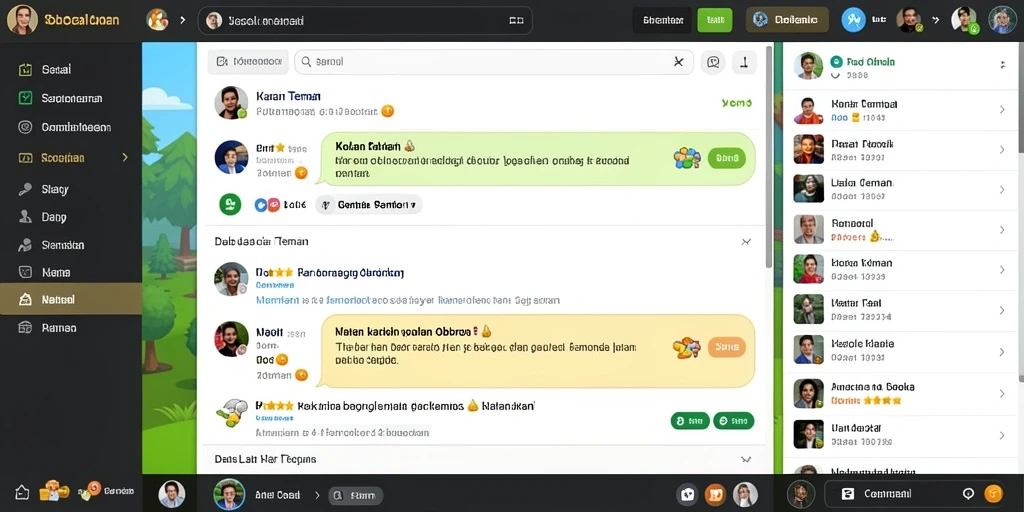Click the dark Sbcntorn button in top bar
The height and width of the screenshot is (512, 1024).
coord(662,20)
